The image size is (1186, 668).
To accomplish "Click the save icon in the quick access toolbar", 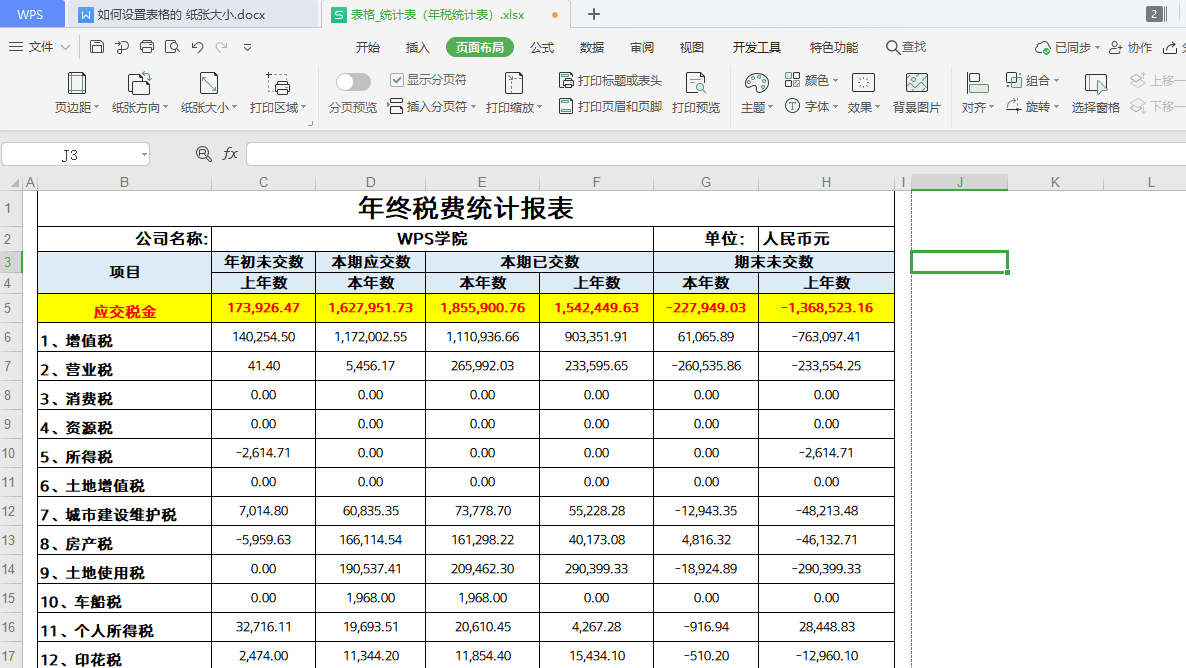I will coord(97,47).
